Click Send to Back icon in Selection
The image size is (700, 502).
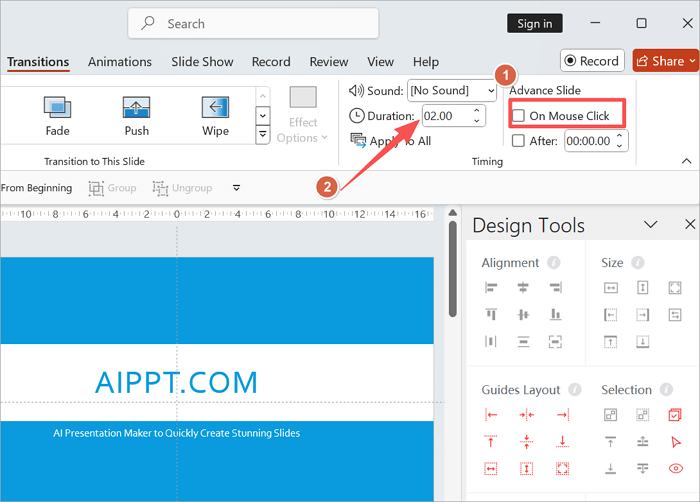pyautogui.click(x=611, y=469)
